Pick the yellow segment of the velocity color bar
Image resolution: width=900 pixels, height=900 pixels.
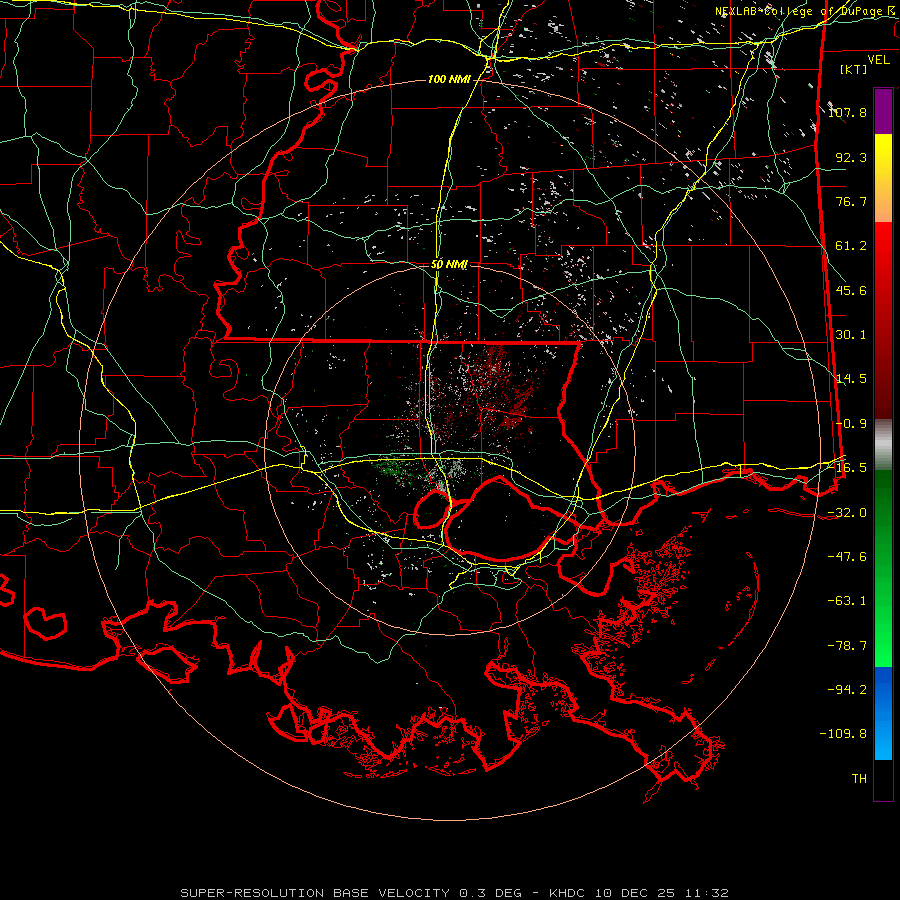tap(883, 178)
